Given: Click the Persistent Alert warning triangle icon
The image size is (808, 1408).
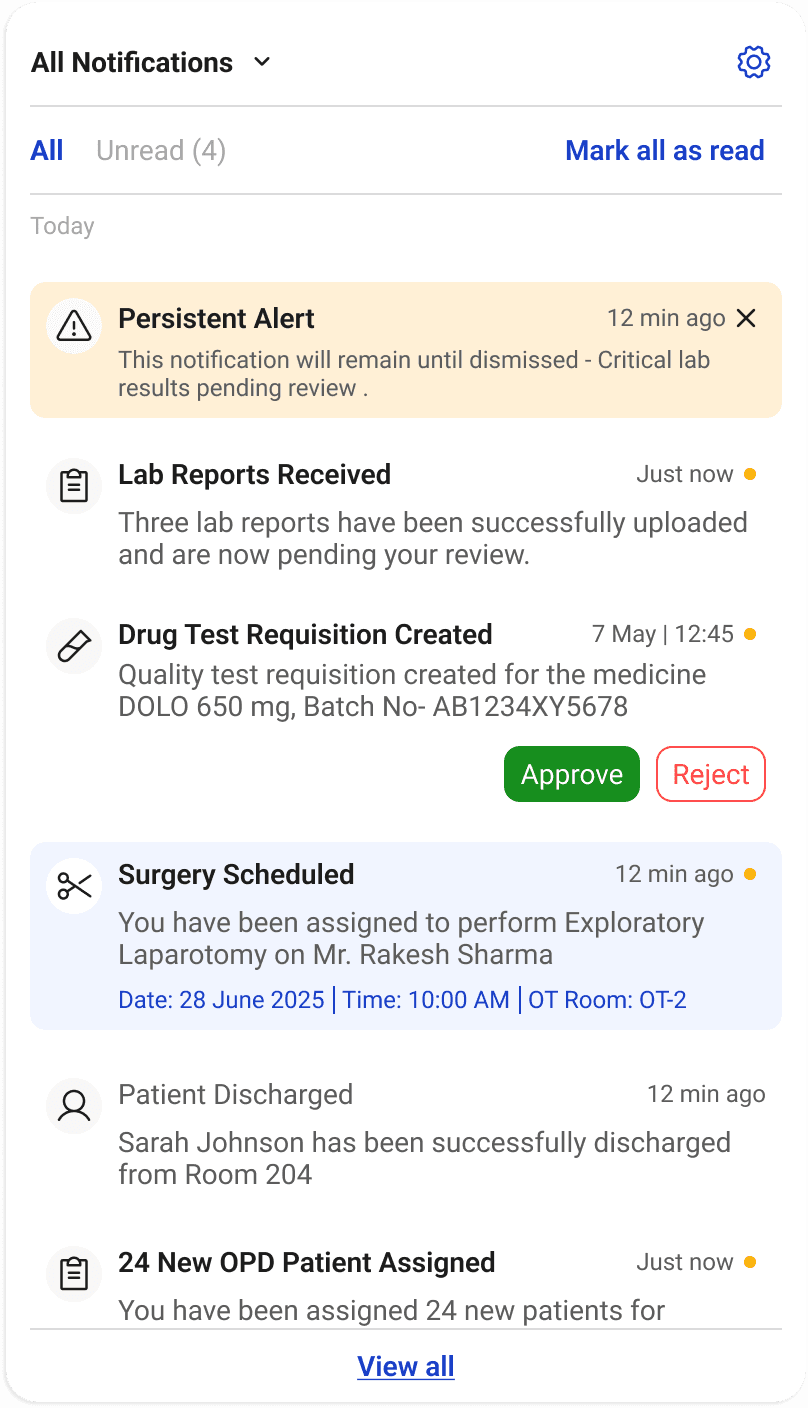Looking at the screenshot, I should [74, 326].
